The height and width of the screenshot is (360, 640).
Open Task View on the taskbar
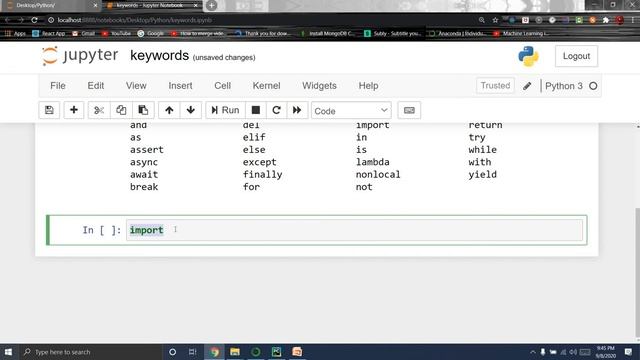pyautogui.click(x=193, y=352)
